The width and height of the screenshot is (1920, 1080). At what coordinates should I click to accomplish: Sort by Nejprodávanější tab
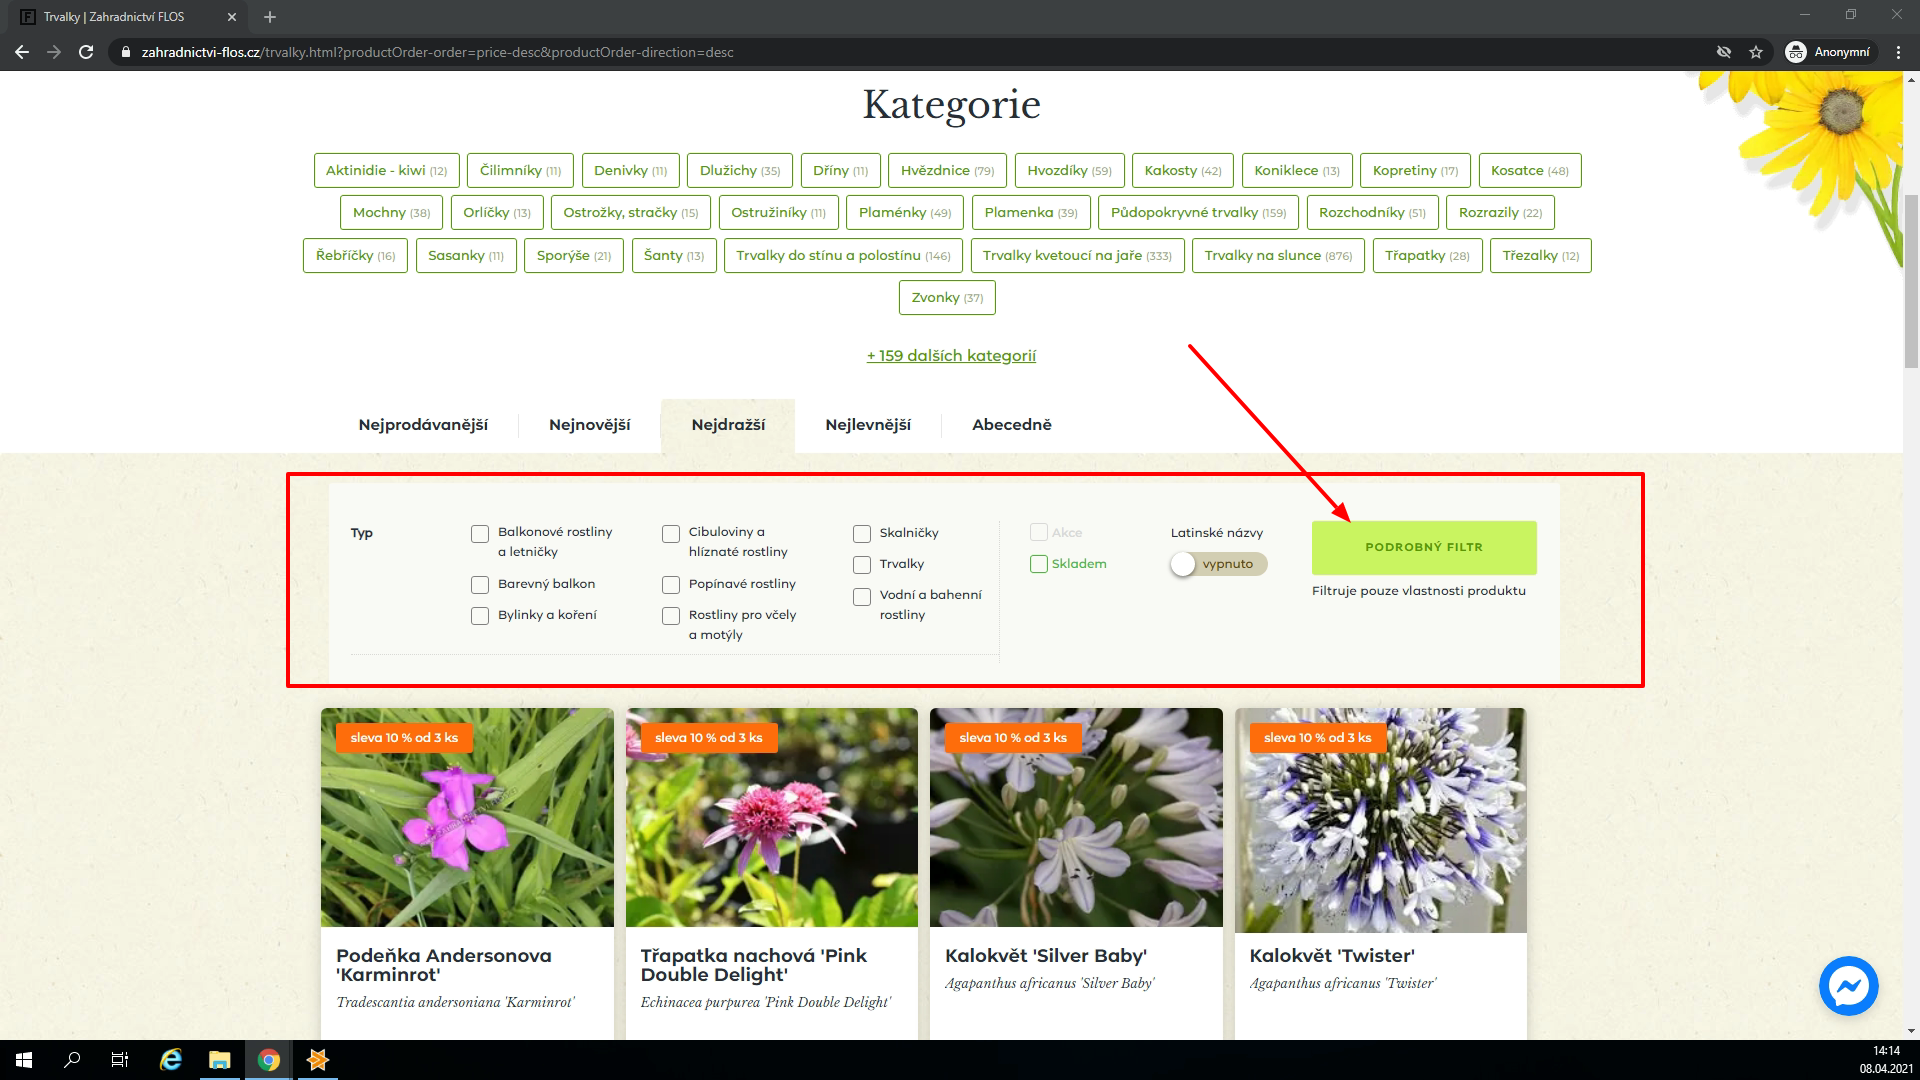(423, 425)
